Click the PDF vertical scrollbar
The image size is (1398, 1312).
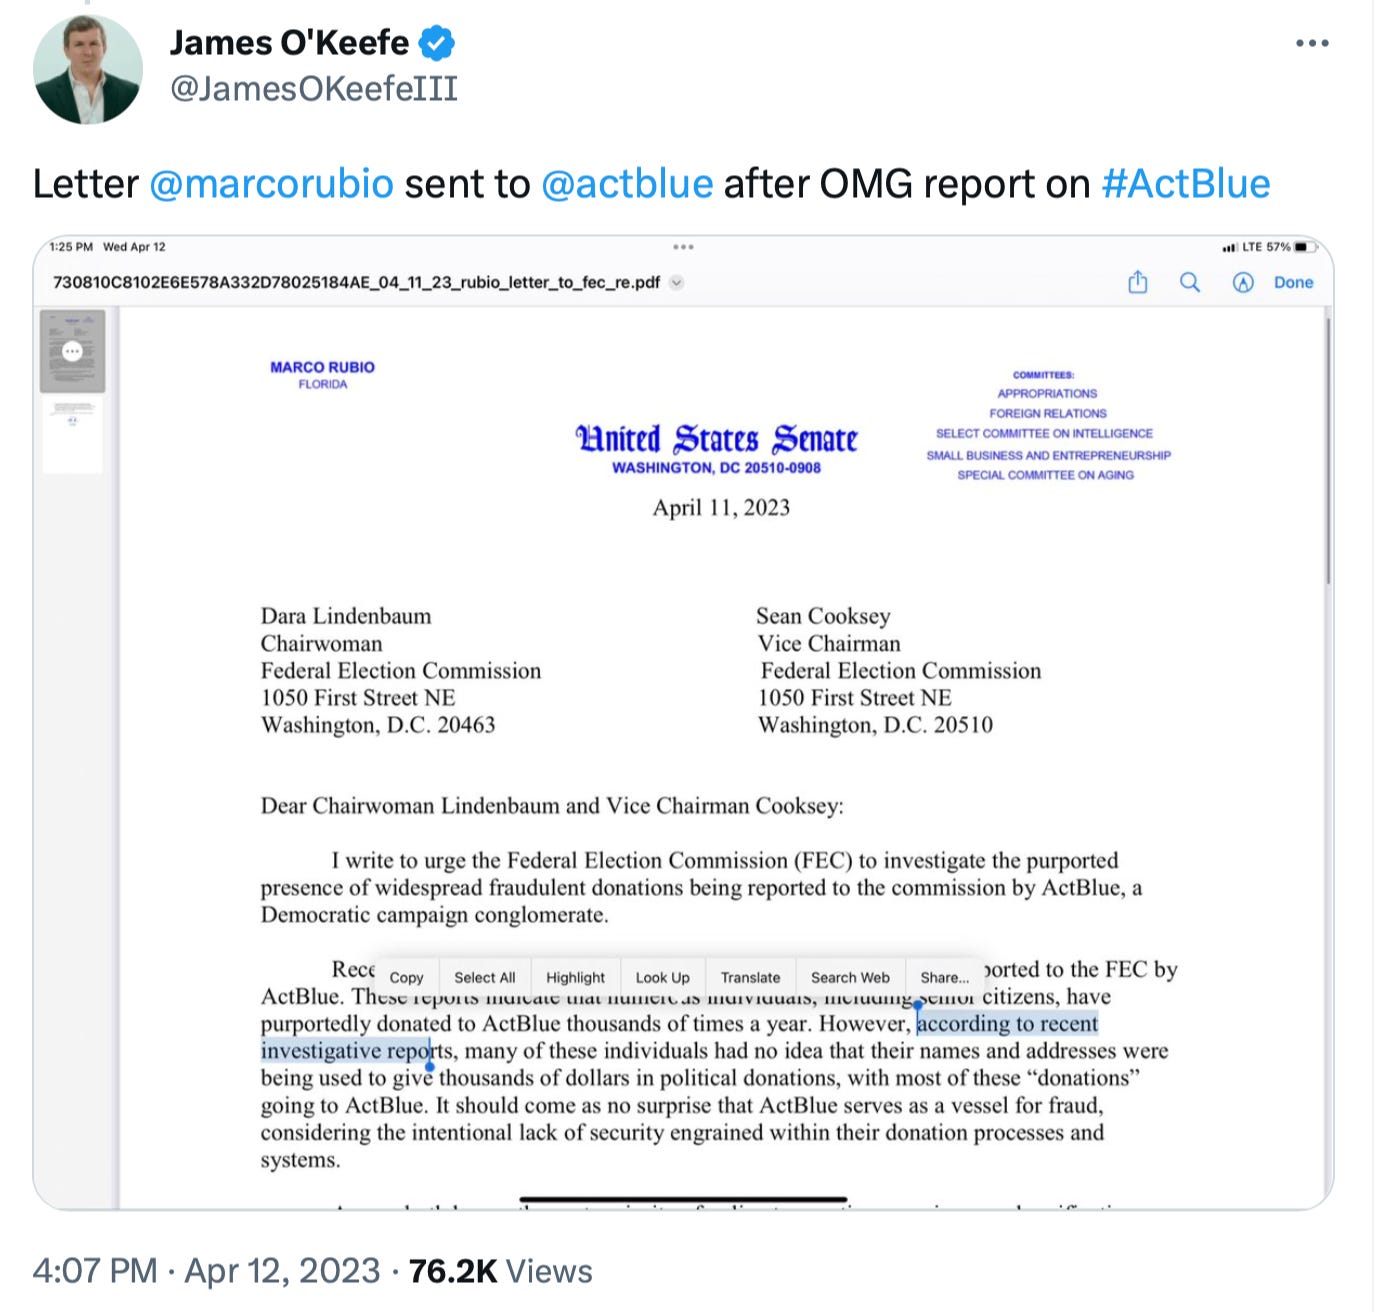click(x=1327, y=450)
